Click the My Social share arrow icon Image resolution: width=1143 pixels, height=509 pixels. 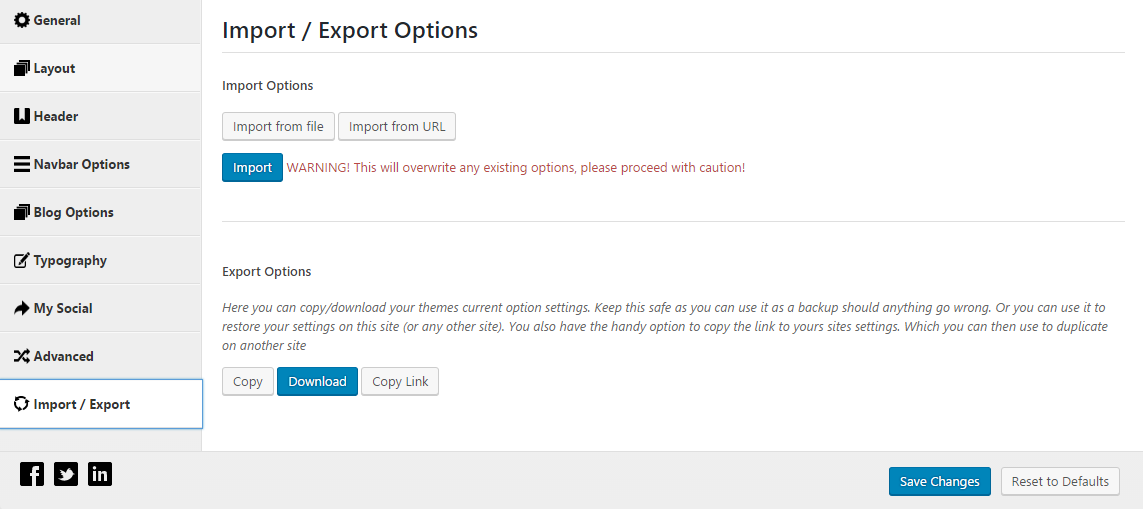[21, 308]
